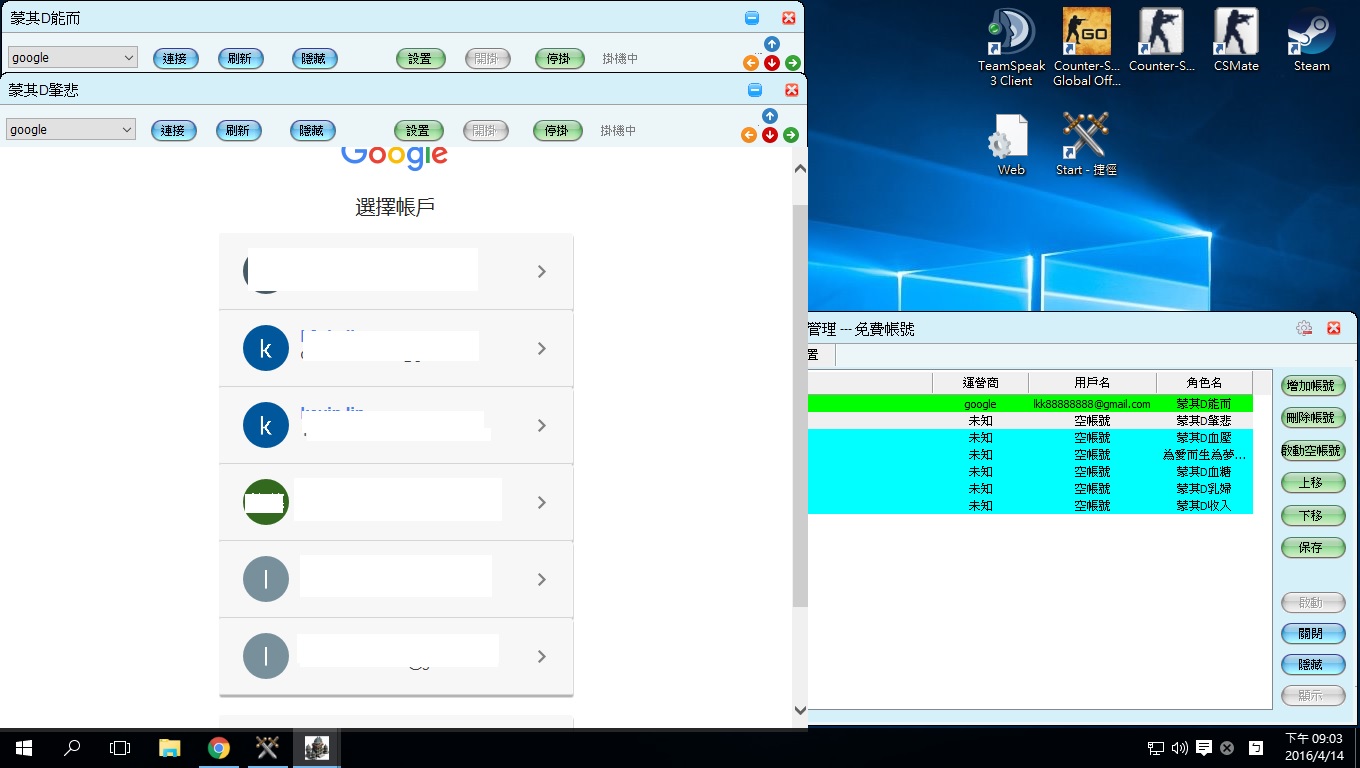This screenshot has width=1360, height=768.
Task: Click 隱藏 in 蒙其D肇悲 window
Action: coord(312,131)
